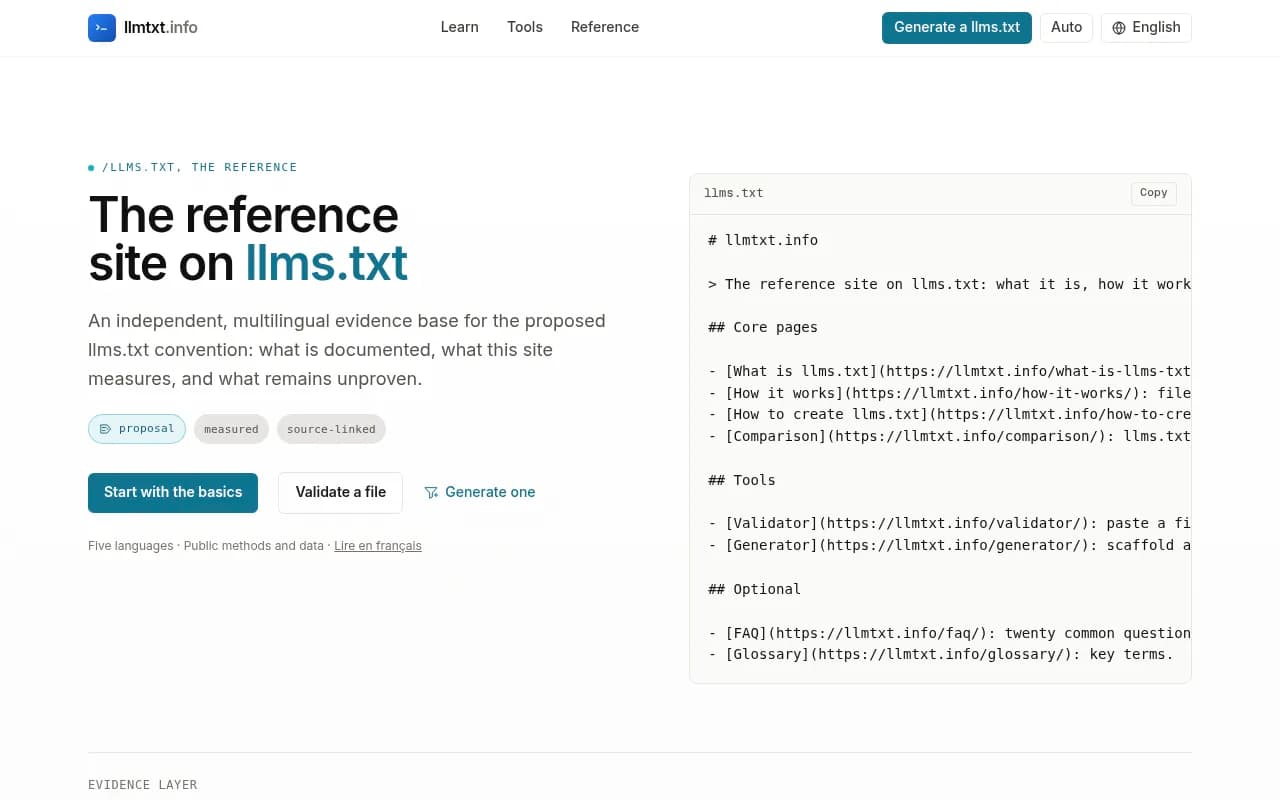Viewport: 1280px width, 800px height.
Task: Click the [How it works] code line
Action: click(949, 393)
